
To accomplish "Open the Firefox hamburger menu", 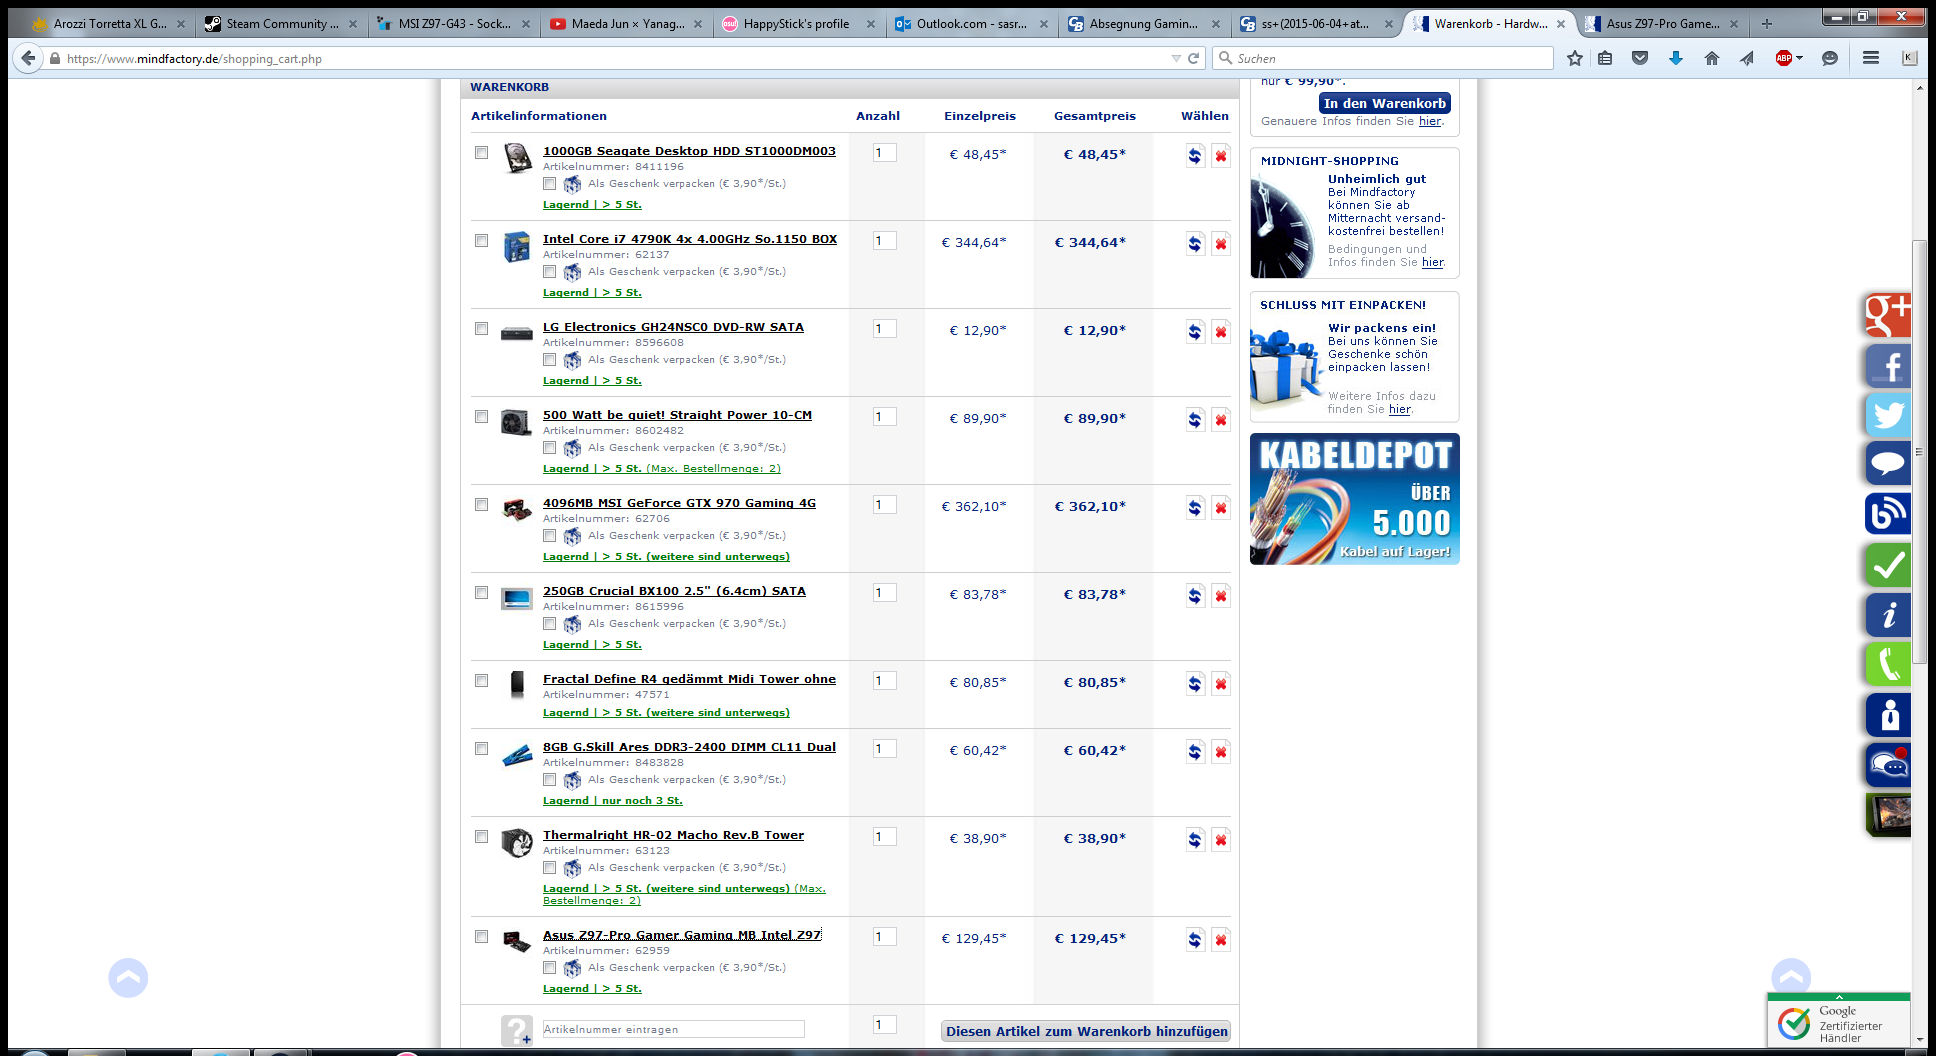I will pyautogui.click(x=1871, y=59).
